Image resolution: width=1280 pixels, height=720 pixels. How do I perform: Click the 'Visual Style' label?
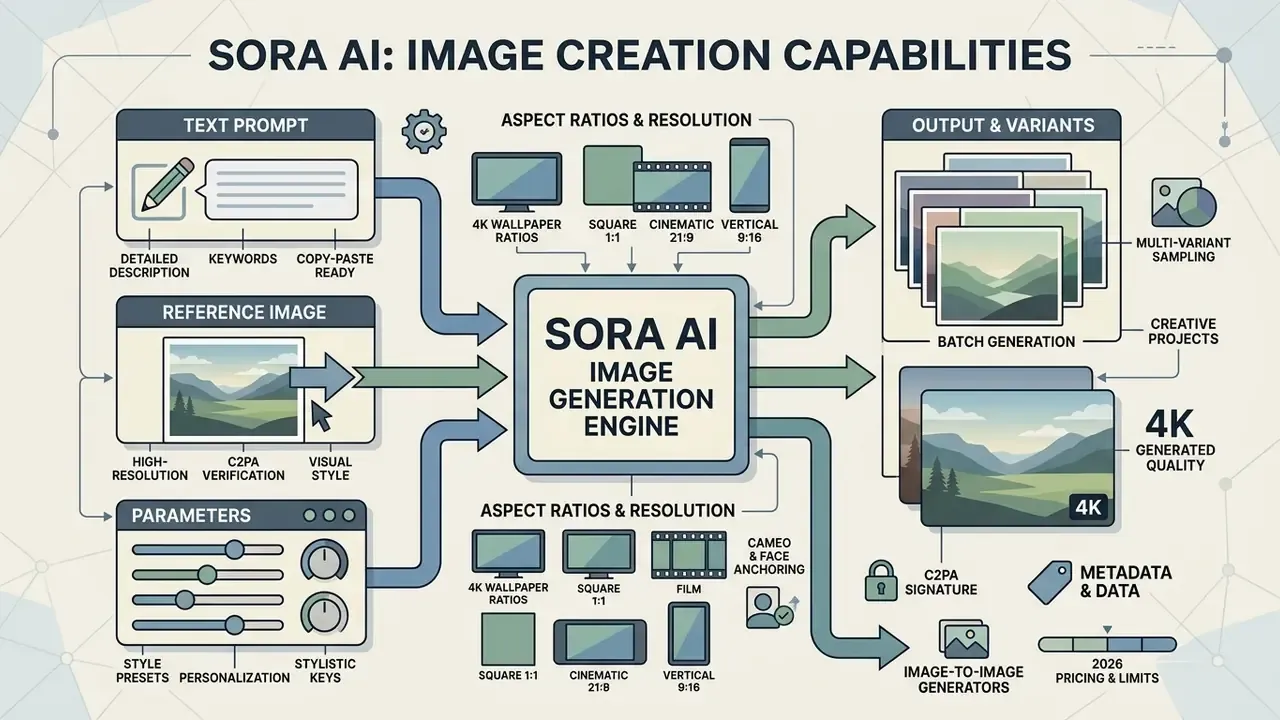[331, 468]
